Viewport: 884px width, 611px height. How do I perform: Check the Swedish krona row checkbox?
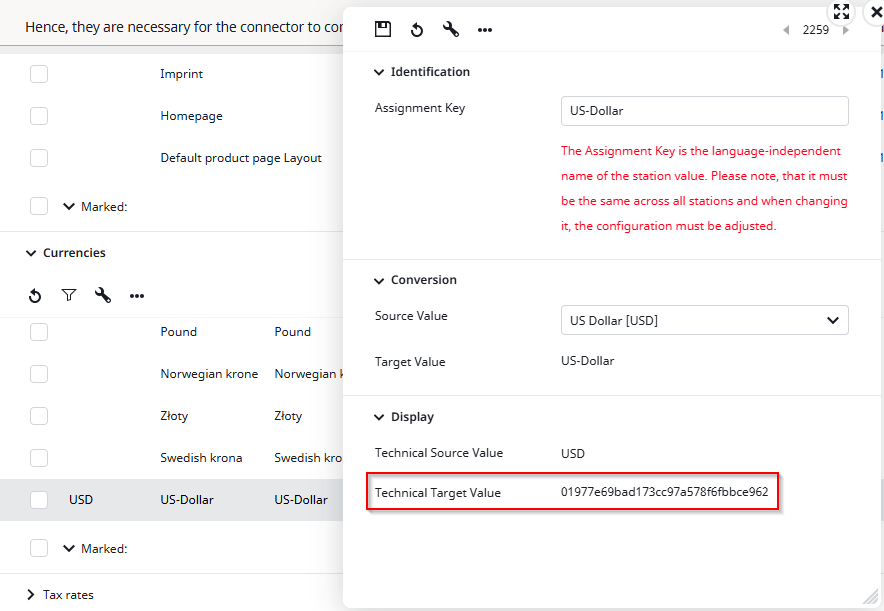(39, 458)
